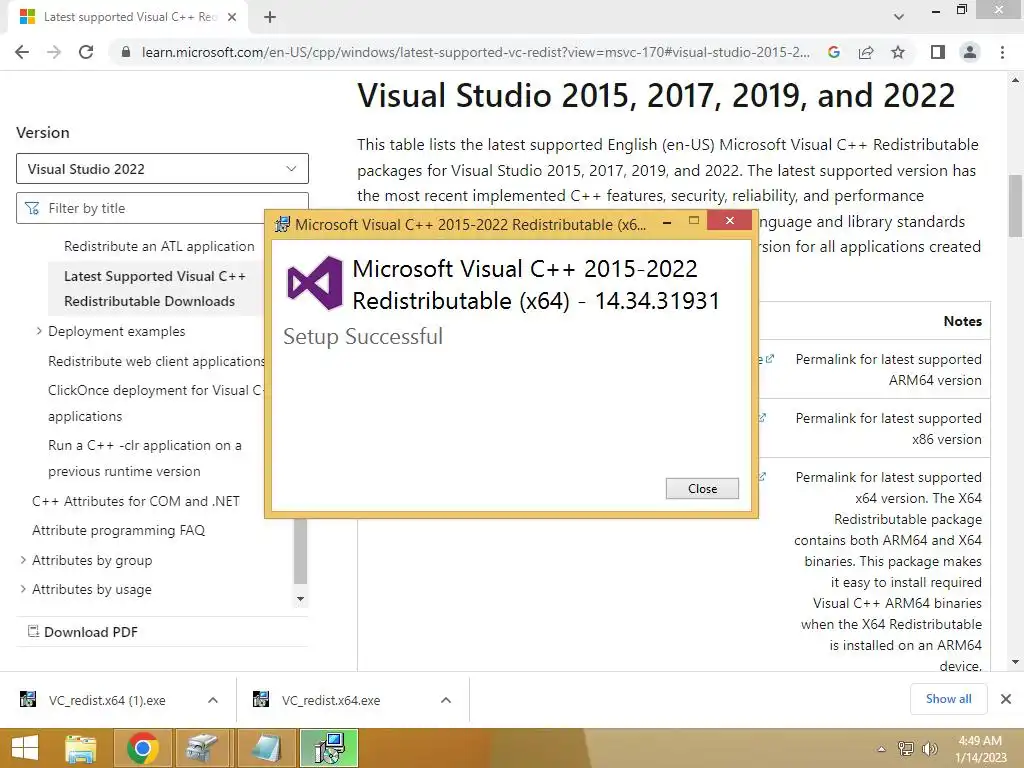Open the Google icon in the address bar
The image size is (1024, 768).
click(x=833, y=52)
